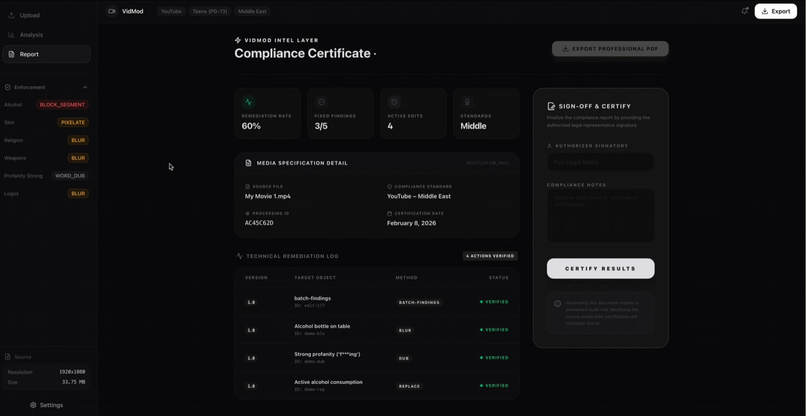Click the YouTube – Middle East standard value
The height and width of the screenshot is (416, 806).
[419, 196]
